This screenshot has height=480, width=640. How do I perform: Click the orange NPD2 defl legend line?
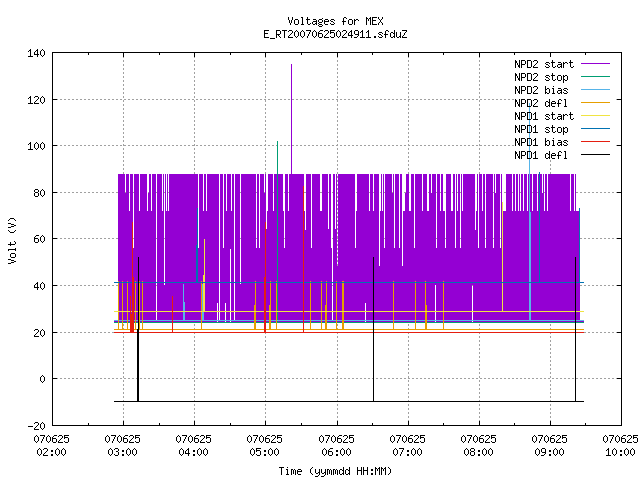click(596, 102)
